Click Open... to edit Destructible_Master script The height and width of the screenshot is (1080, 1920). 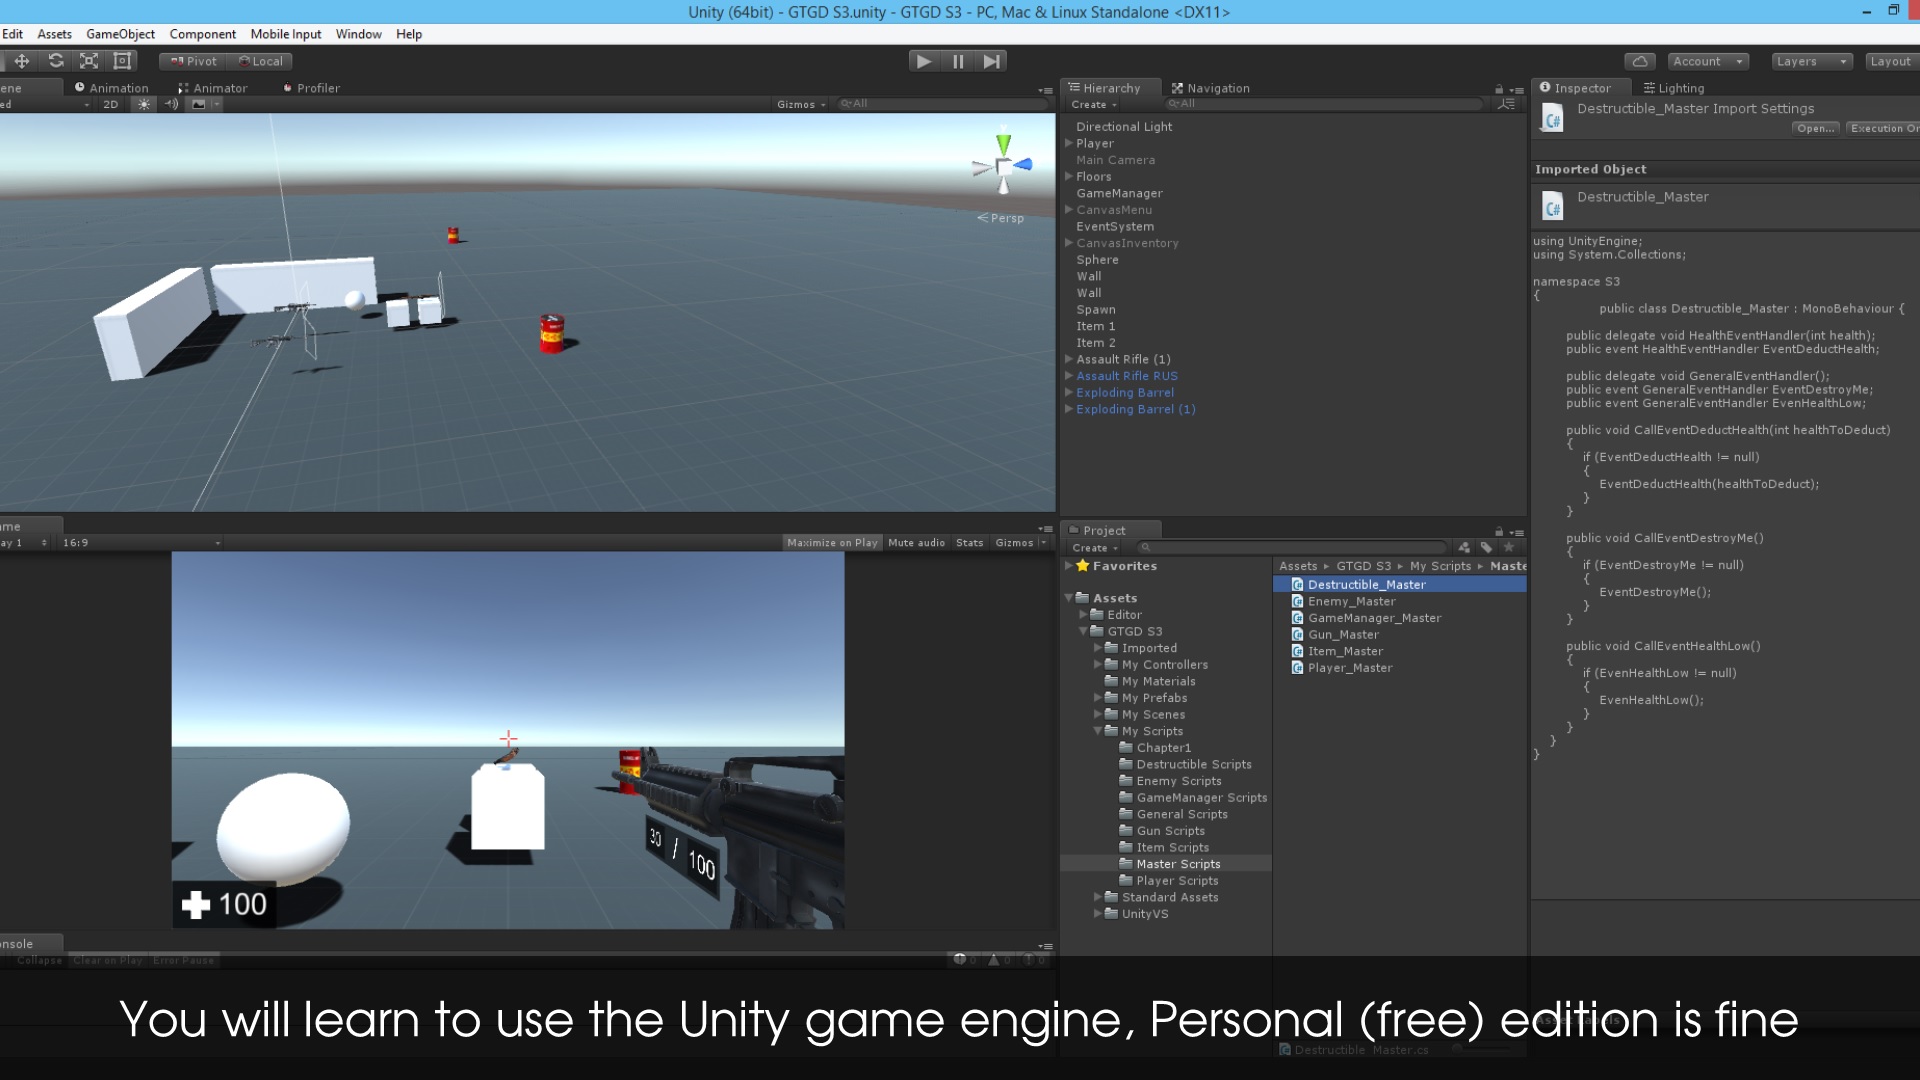pos(1815,128)
